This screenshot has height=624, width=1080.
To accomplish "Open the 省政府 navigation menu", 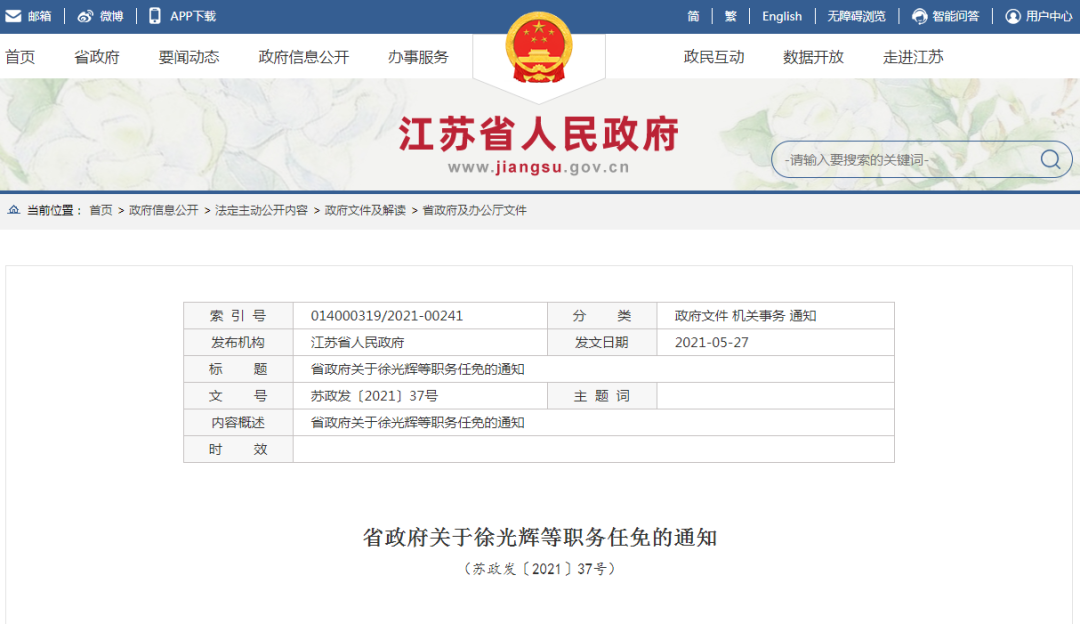I will tap(97, 56).
